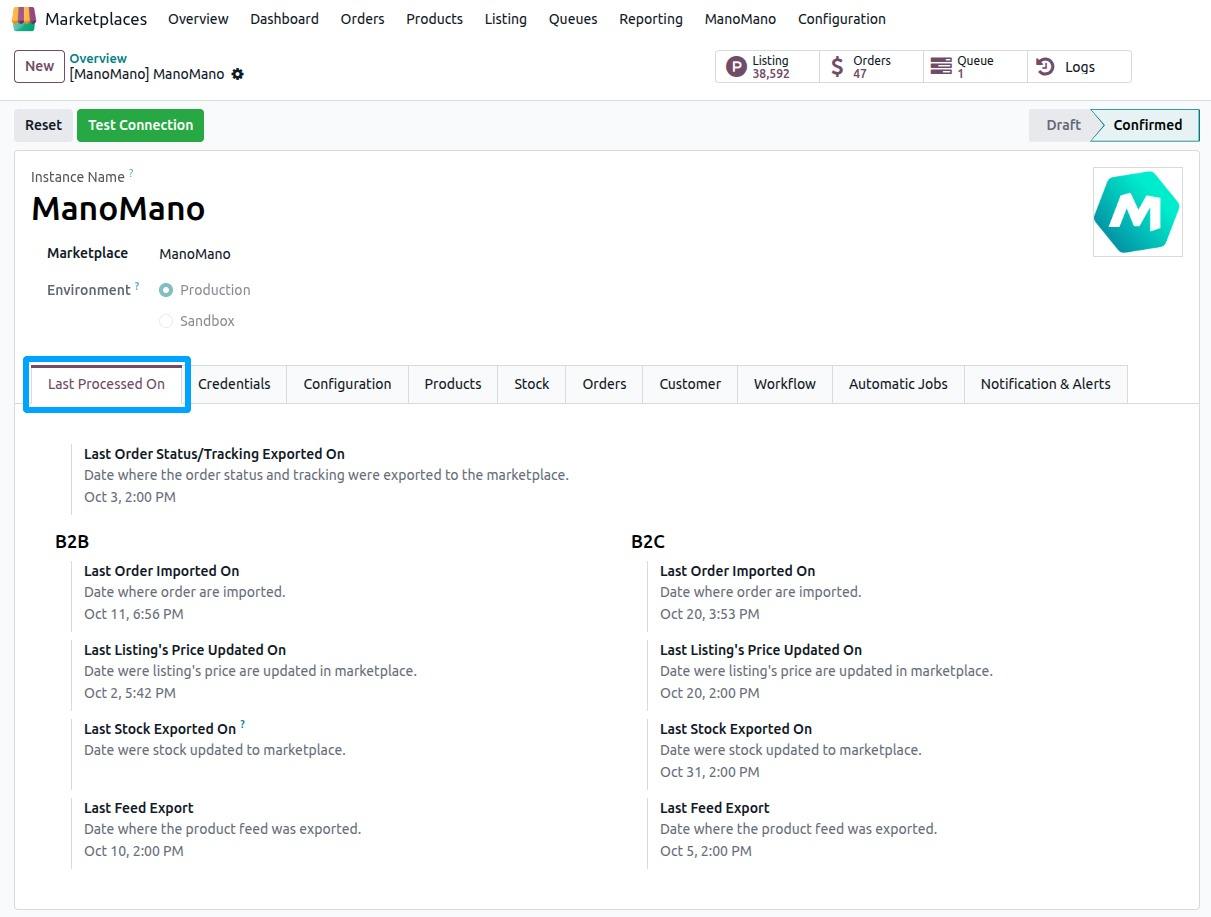Open the Orders top menu

coord(362,19)
